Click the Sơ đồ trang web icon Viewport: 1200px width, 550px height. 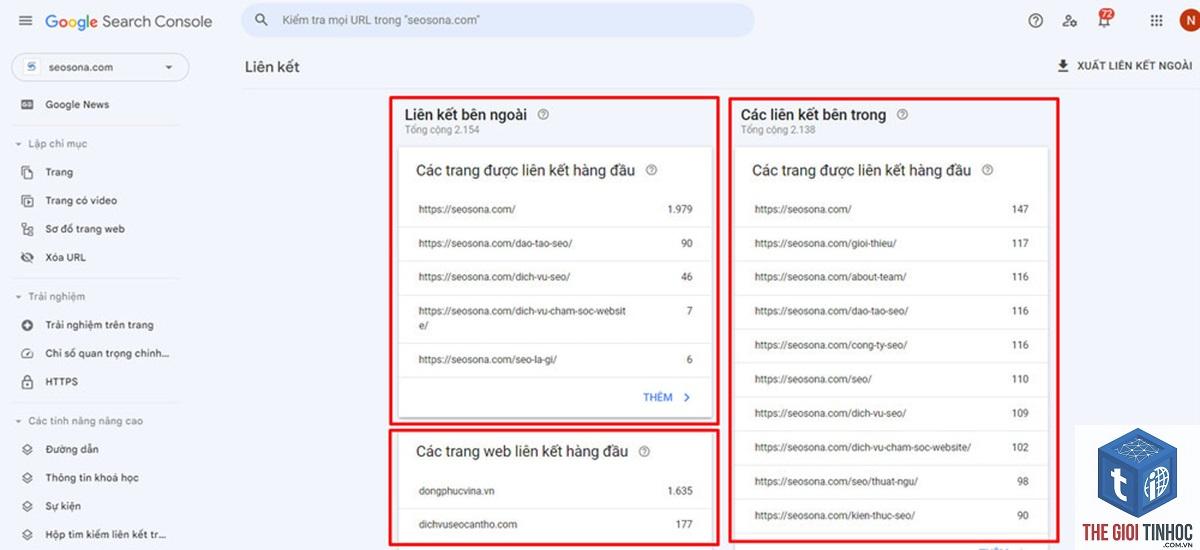tap(27, 229)
